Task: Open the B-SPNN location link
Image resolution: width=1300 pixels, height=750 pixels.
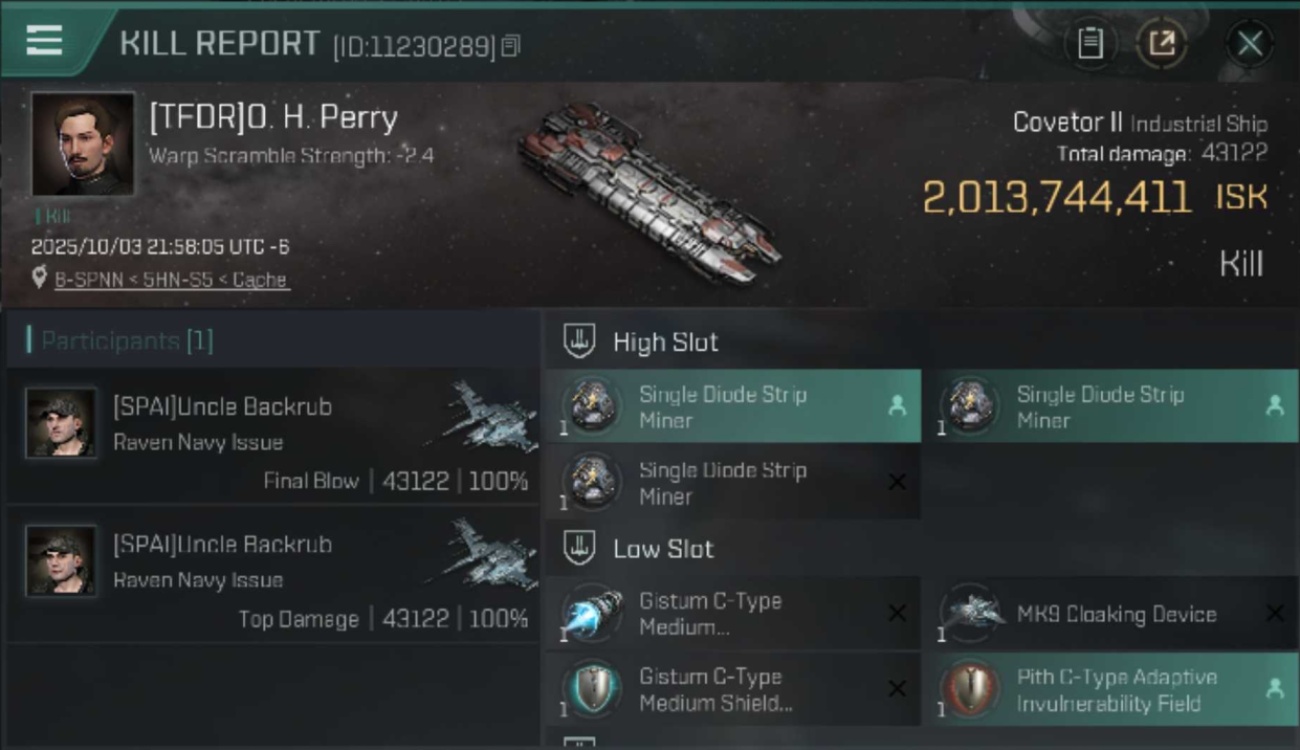Action: tap(171, 280)
